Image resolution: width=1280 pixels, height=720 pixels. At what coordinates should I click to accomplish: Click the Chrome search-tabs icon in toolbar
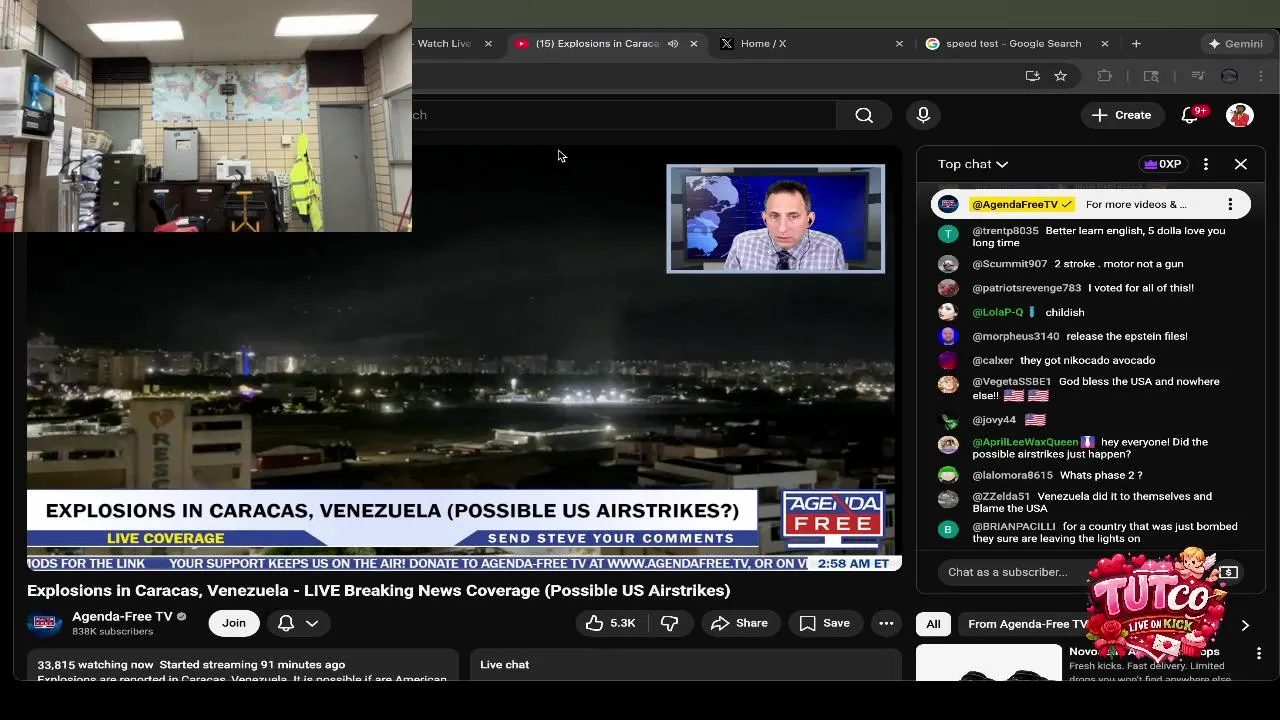(x=1151, y=76)
